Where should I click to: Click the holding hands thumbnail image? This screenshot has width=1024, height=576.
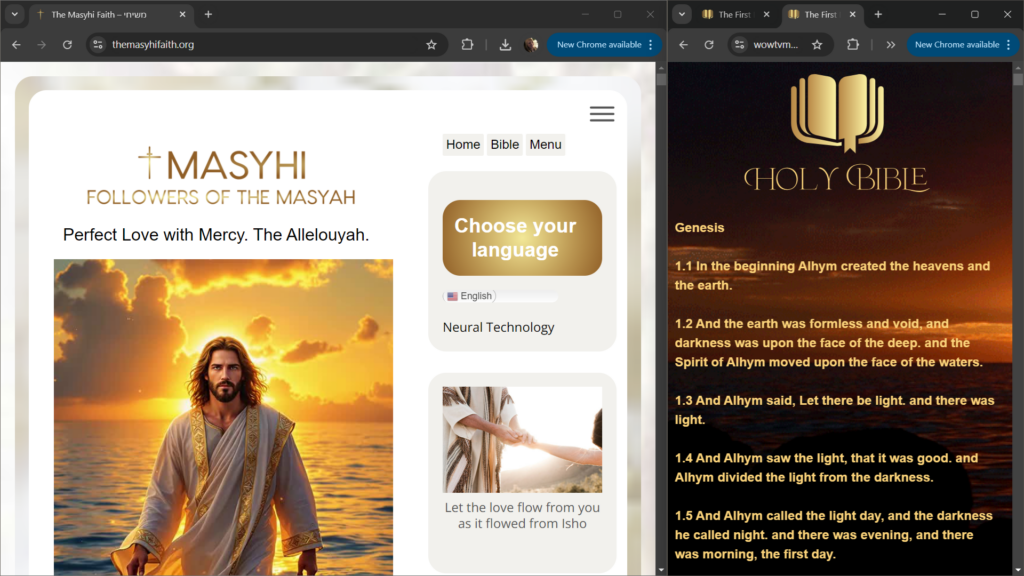coord(522,440)
